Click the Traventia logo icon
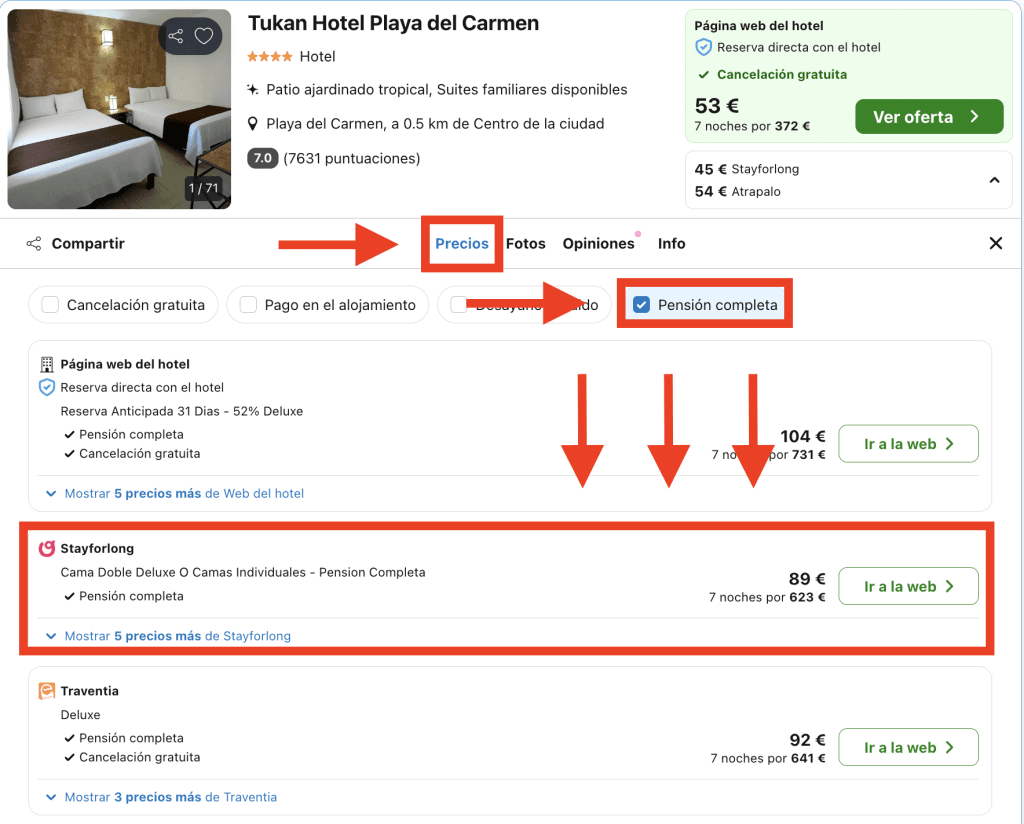The width and height of the screenshot is (1024, 824). pyautogui.click(x=46, y=691)
